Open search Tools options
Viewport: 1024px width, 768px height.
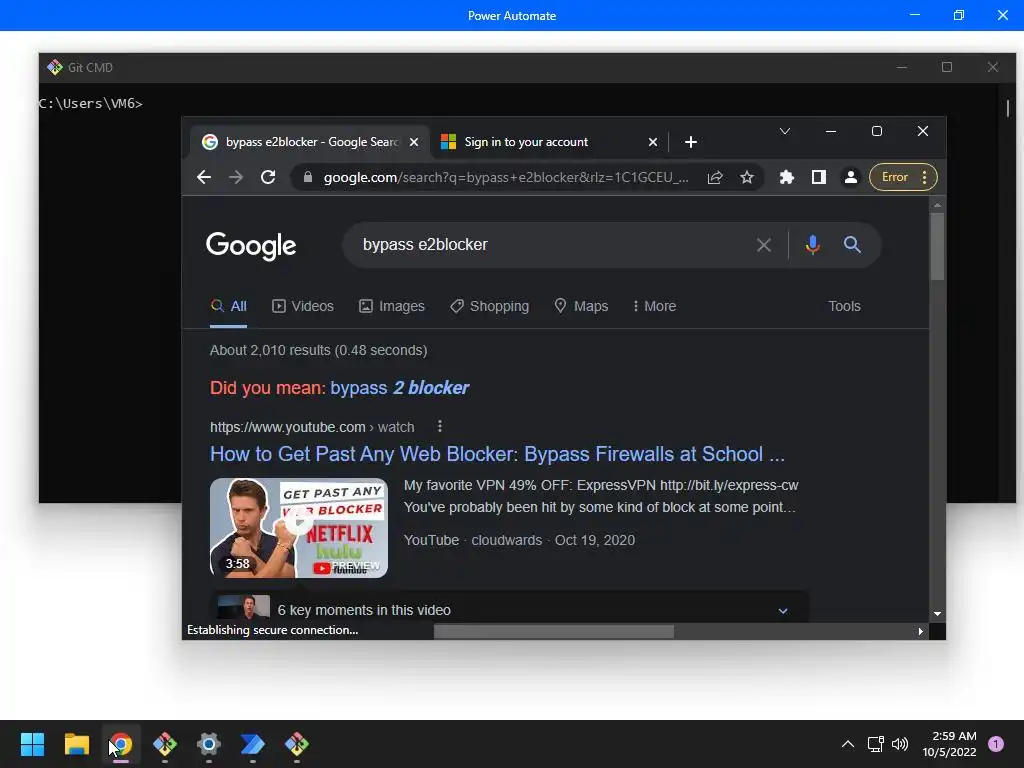(x=844, y=306)
